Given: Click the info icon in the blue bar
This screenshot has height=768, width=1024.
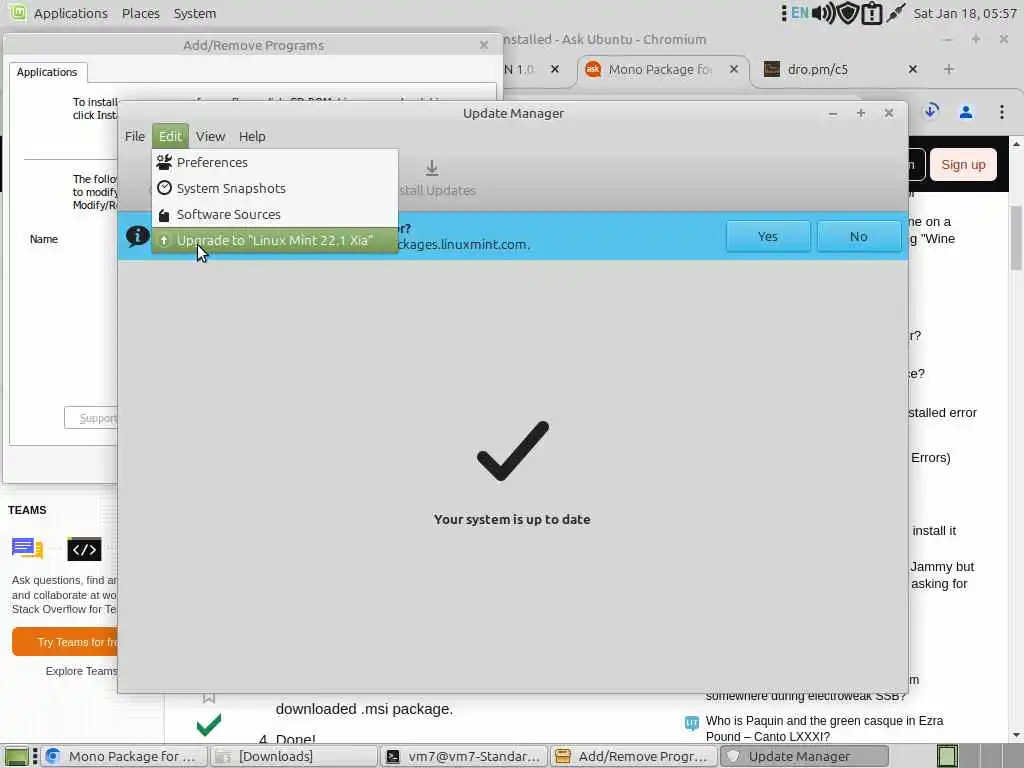Looking at the screenshot, I should tap(137, 236).
